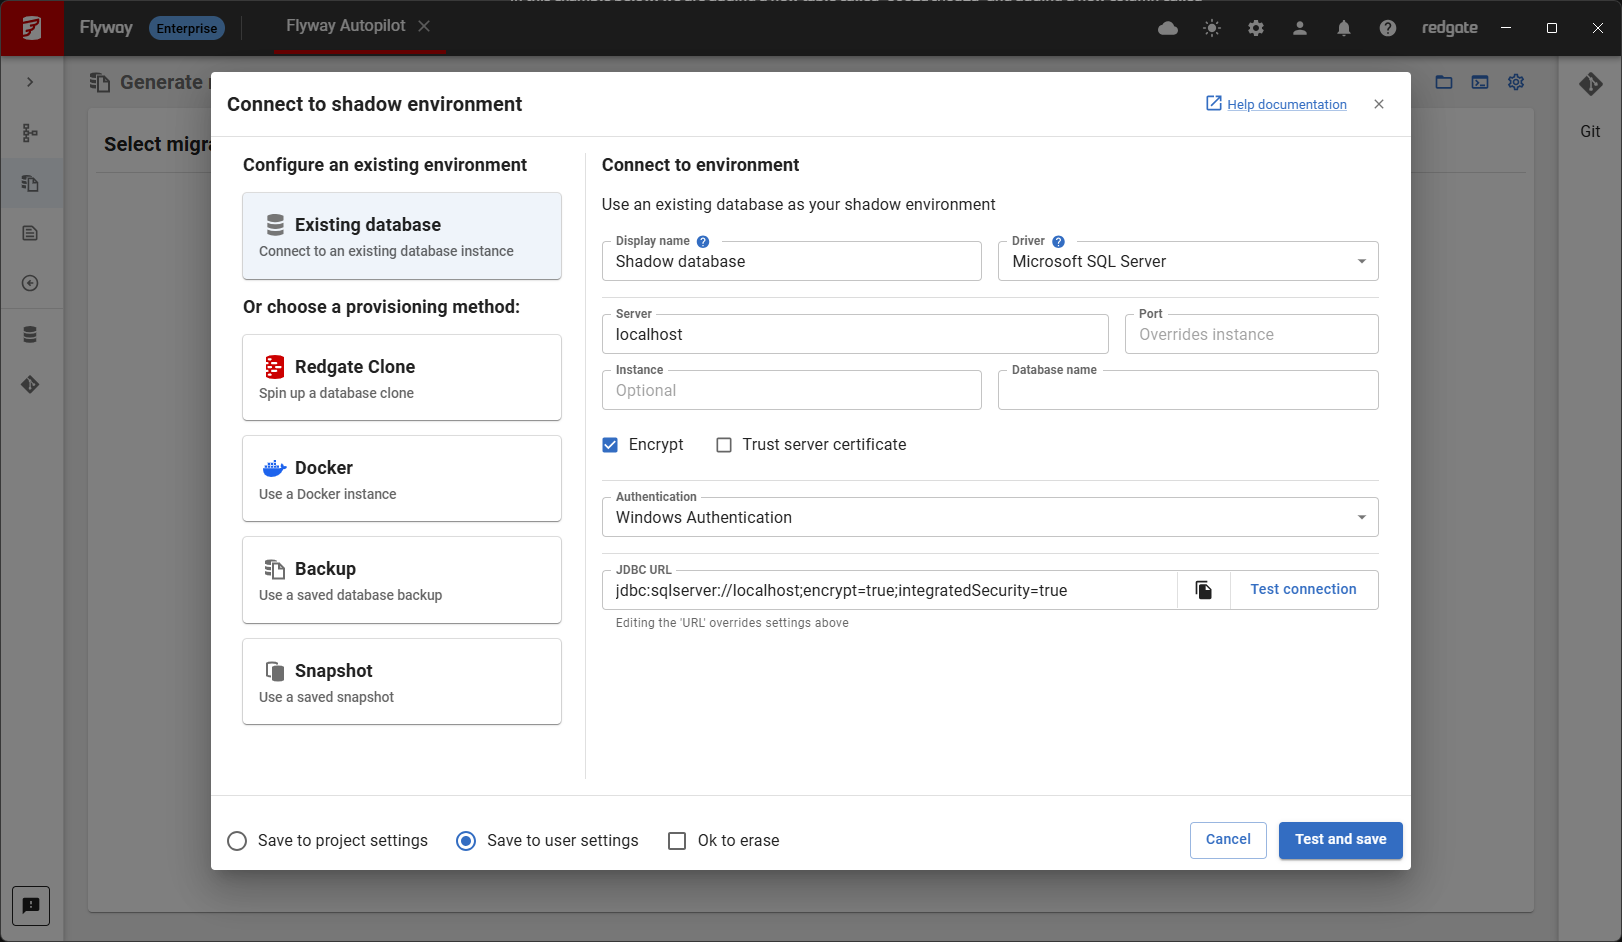Select the Snapshot provisioning method
The image size is (1622, 942).
click(x=402, y=681)
